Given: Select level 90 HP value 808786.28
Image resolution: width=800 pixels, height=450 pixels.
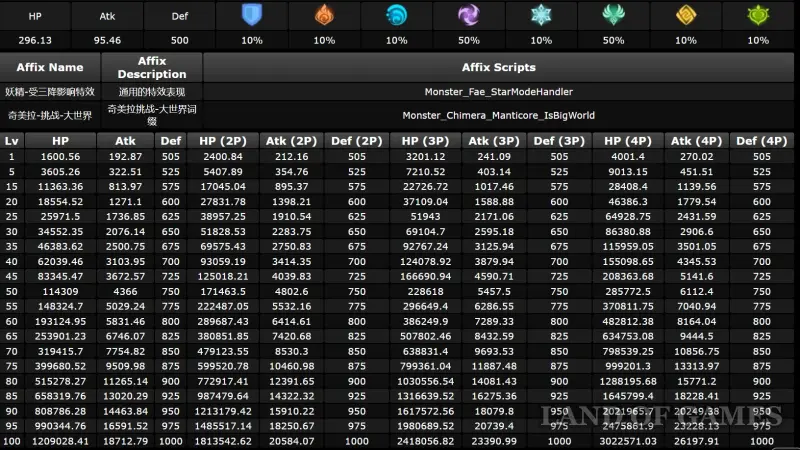Looking at the screenshot, I should (x=60, y=411).
